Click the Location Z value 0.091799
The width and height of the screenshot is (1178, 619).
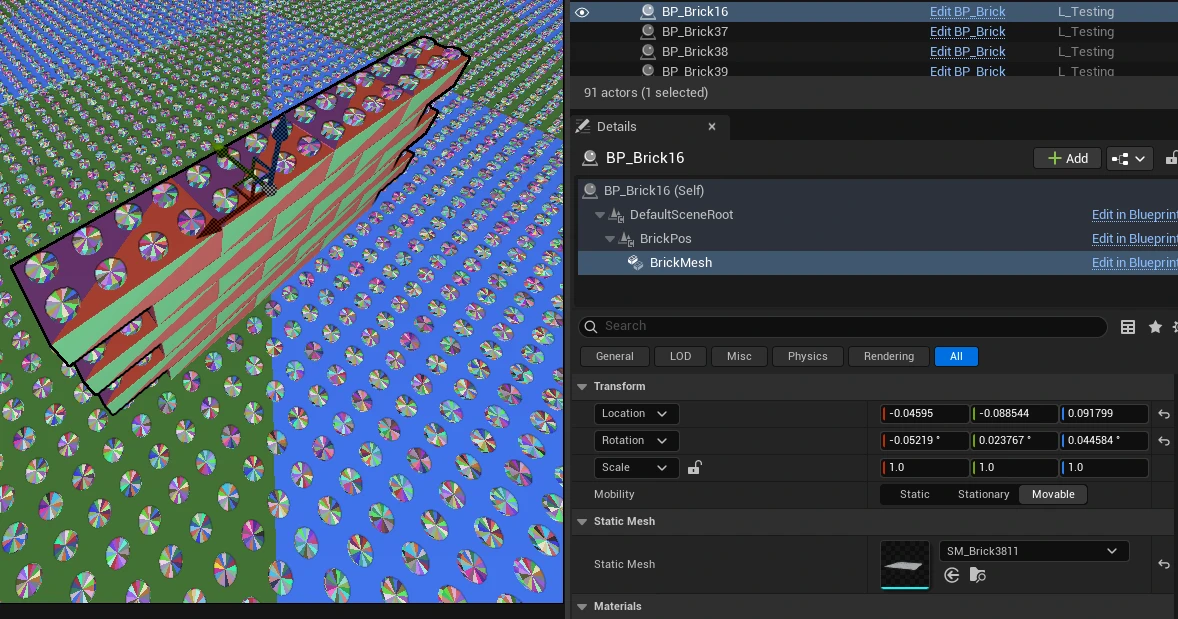(x=1104, y=413)
